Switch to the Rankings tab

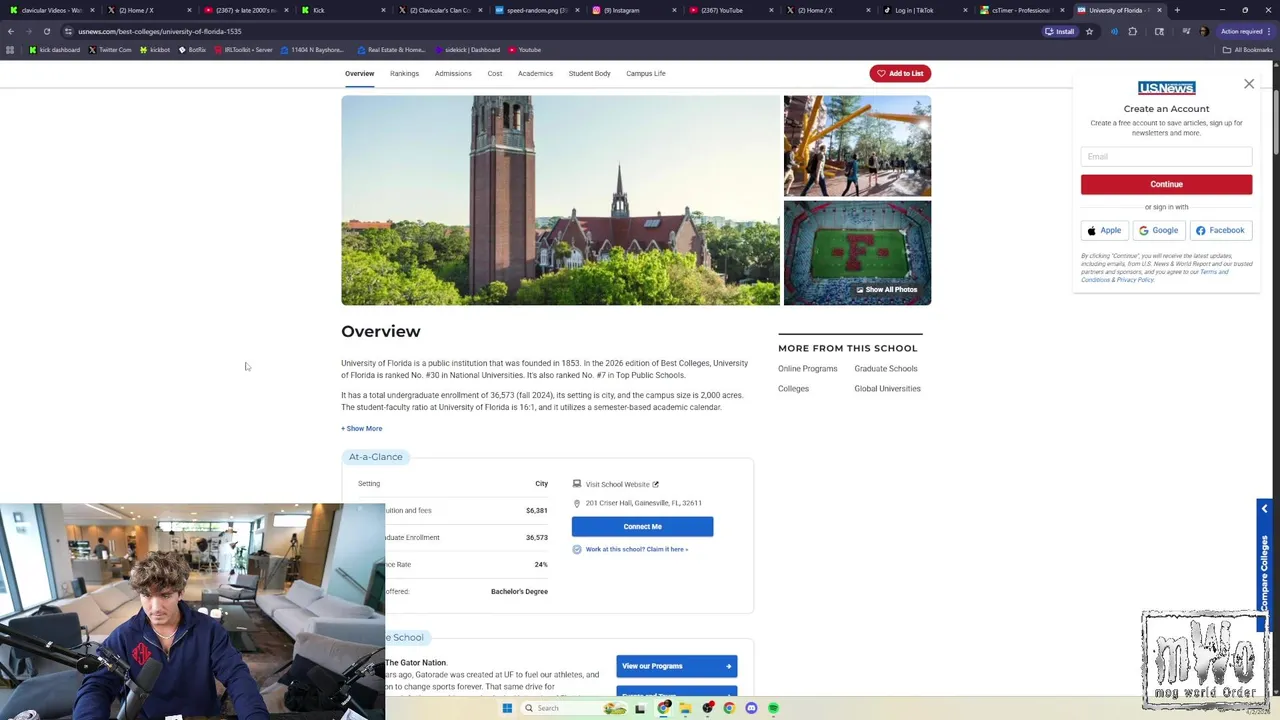click(404, 73)
